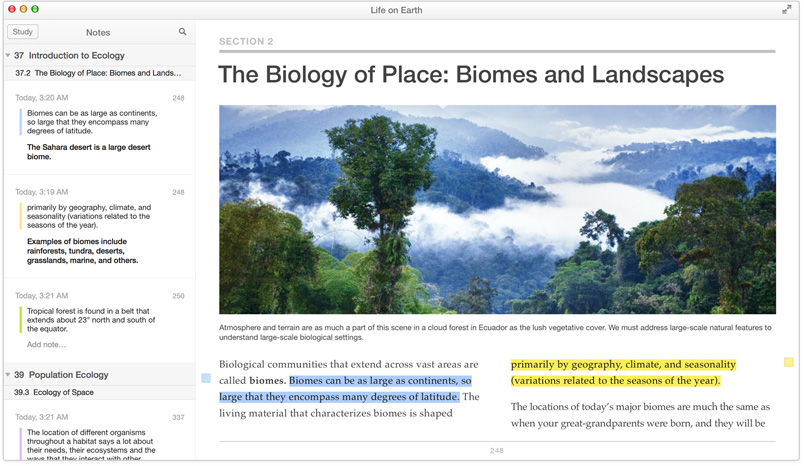Select section 37.2 The Biology of Place
The height and width of the screenshot is (466, 804).
(98, 73)
